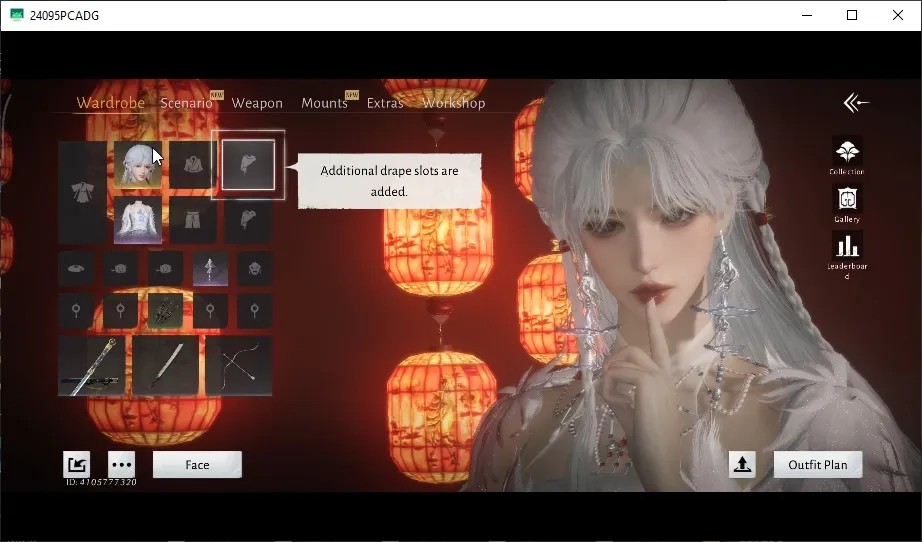Click the upload share icon

(x=742, y=464)
